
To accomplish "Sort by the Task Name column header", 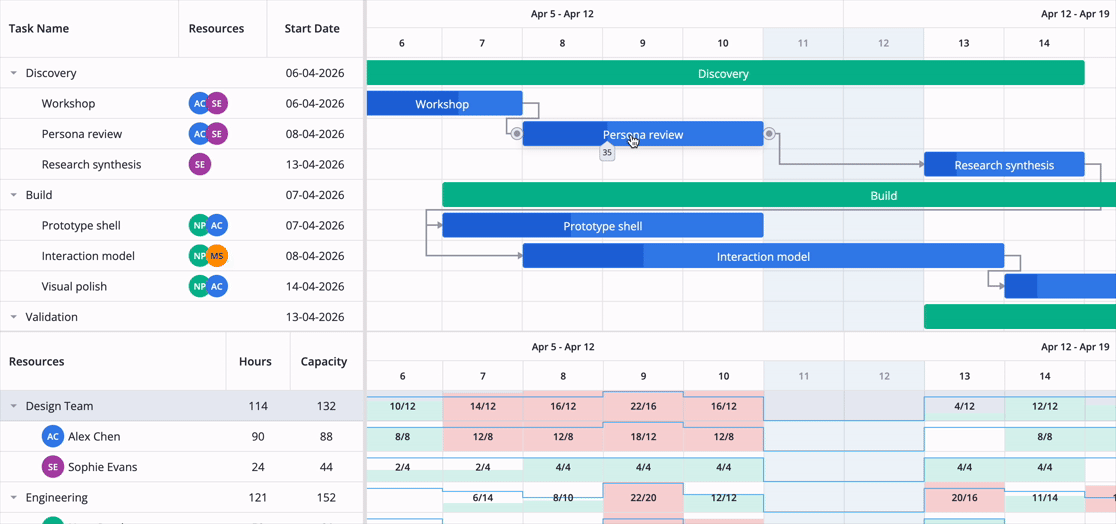I will coord(89,28).
